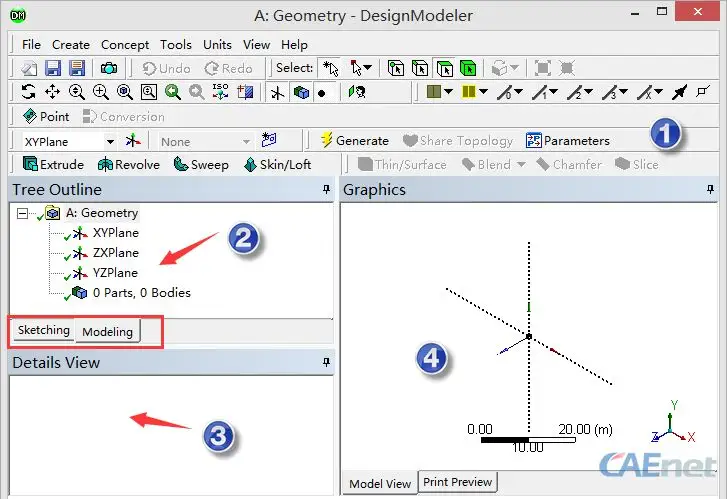Screen dimensions: 727x499
Task: Save the project using the first blue disk icon
Action: [x=53, y=69]
